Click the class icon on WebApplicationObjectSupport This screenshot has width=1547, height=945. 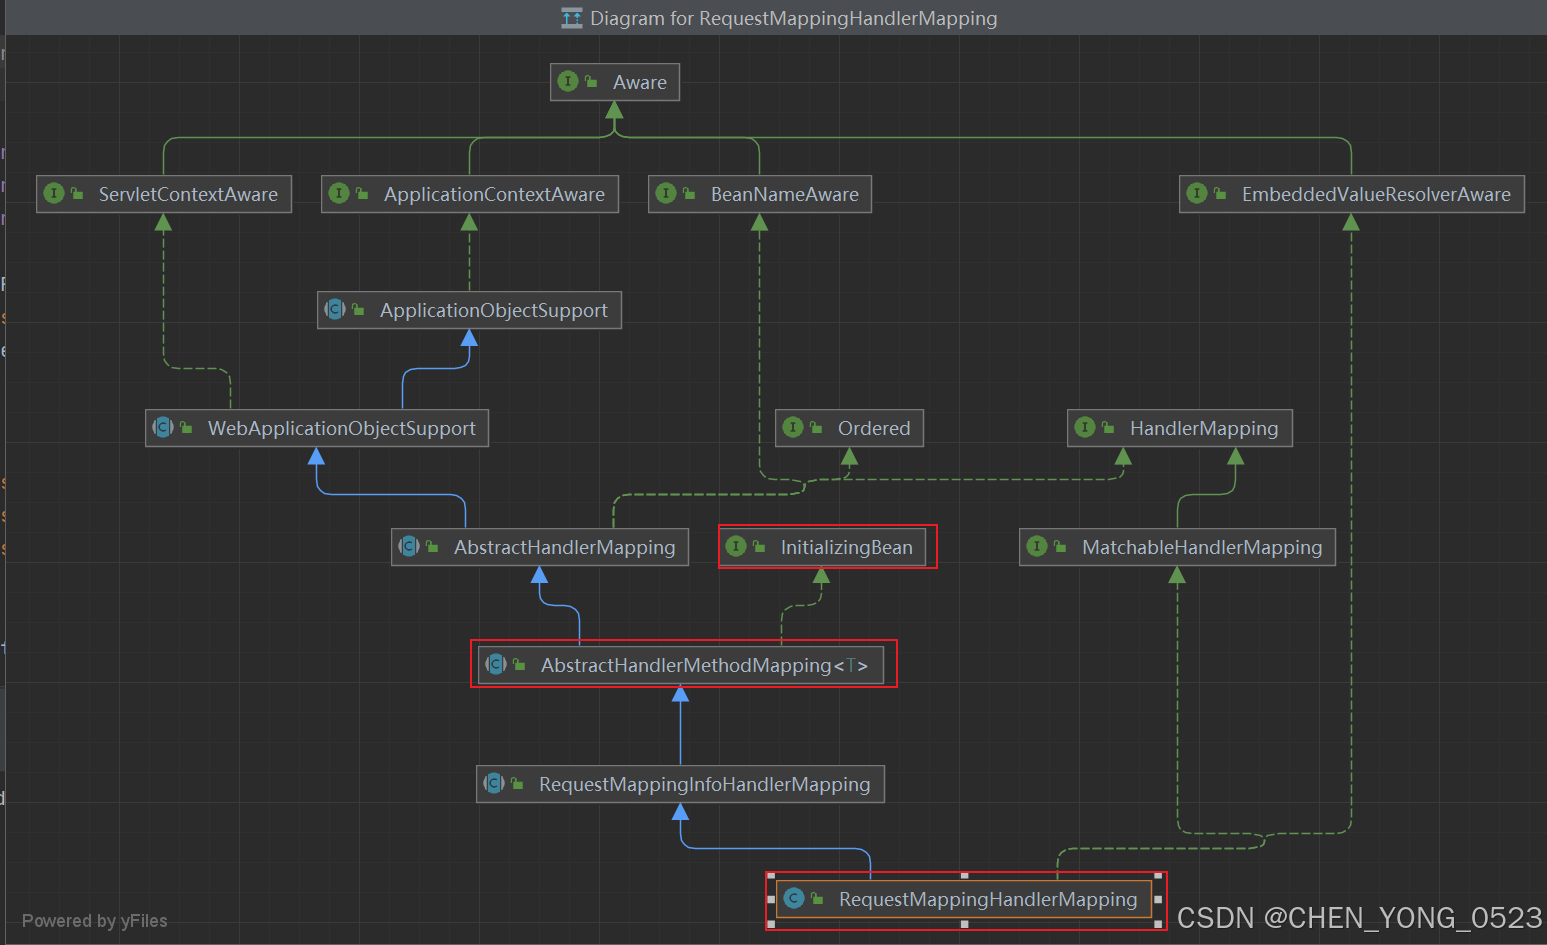point(163,428)
